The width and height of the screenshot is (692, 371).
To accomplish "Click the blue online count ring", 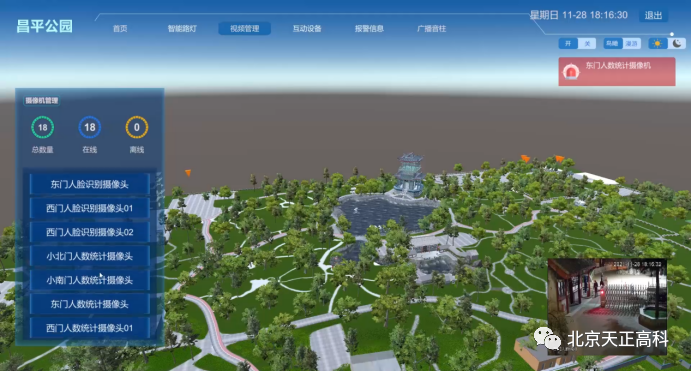I will pos(90,127).
